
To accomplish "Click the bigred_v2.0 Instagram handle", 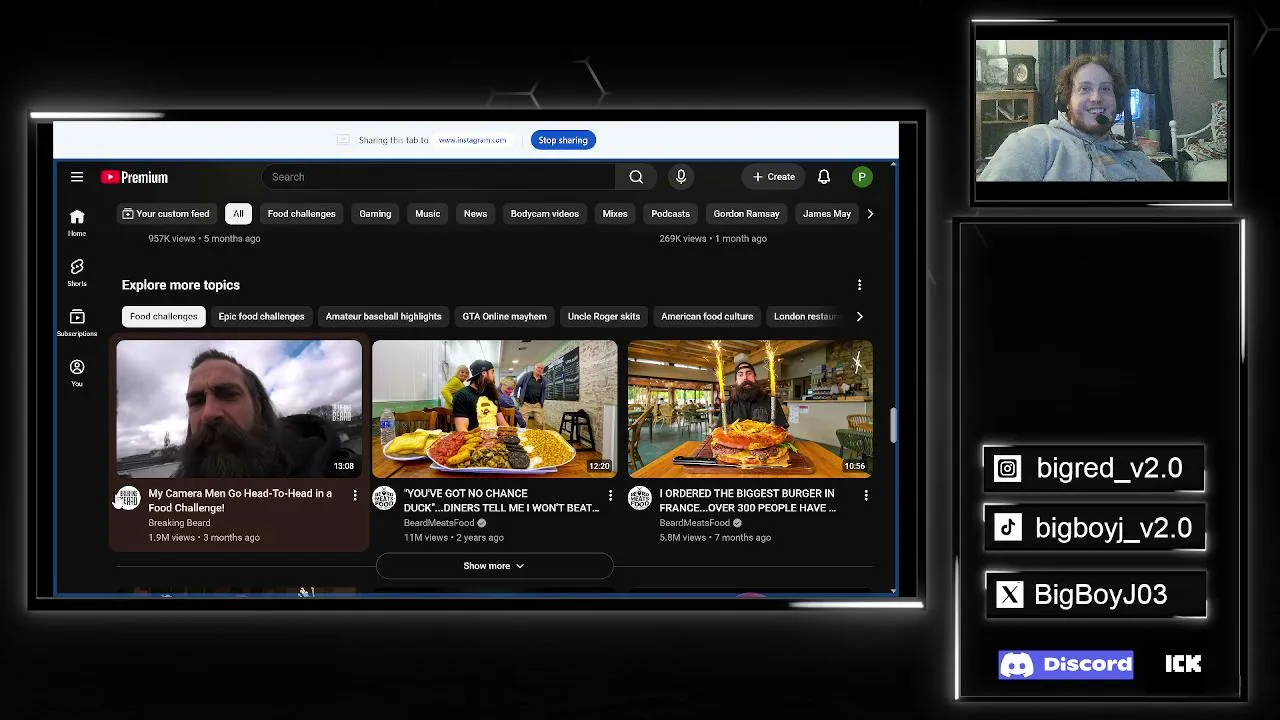I will (1109, 469).
